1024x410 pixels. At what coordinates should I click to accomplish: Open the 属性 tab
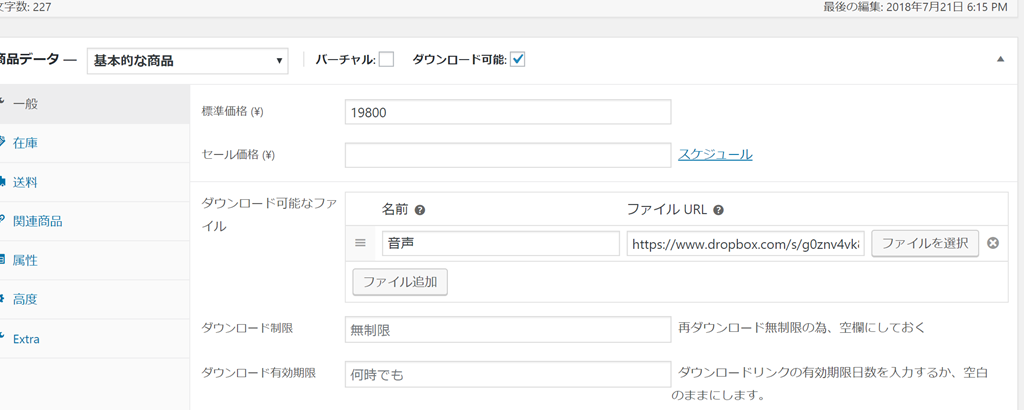[25, 260]
